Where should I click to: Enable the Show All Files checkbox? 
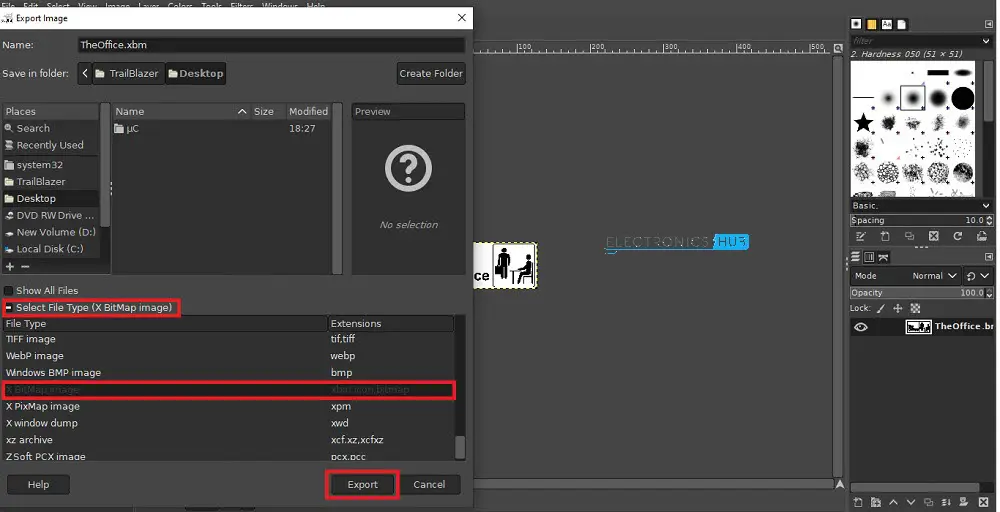point(9,291)
